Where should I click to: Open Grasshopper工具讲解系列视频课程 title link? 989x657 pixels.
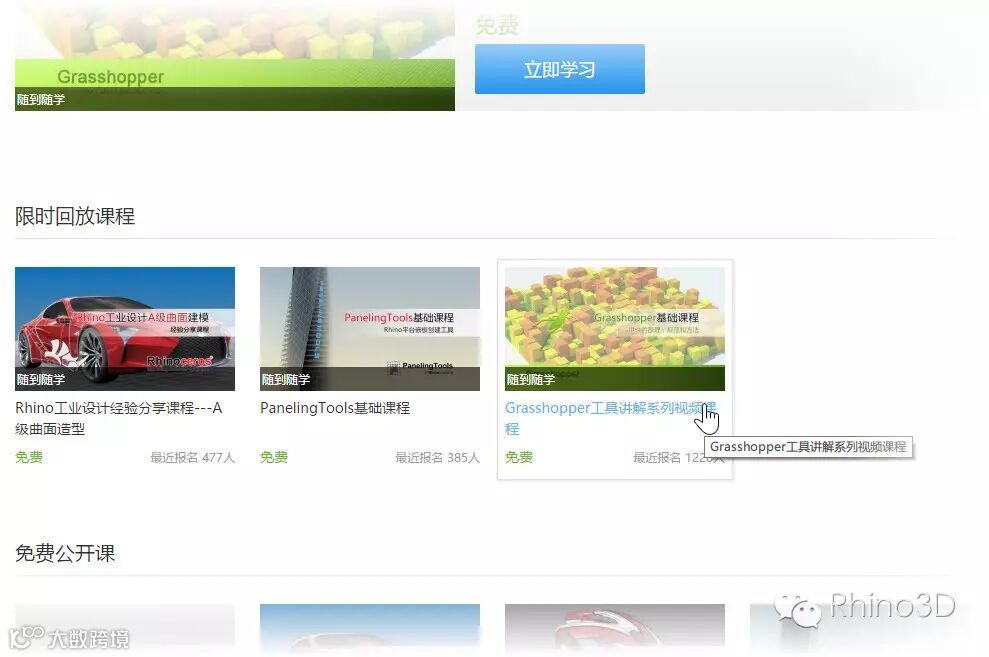coord(610,418)
